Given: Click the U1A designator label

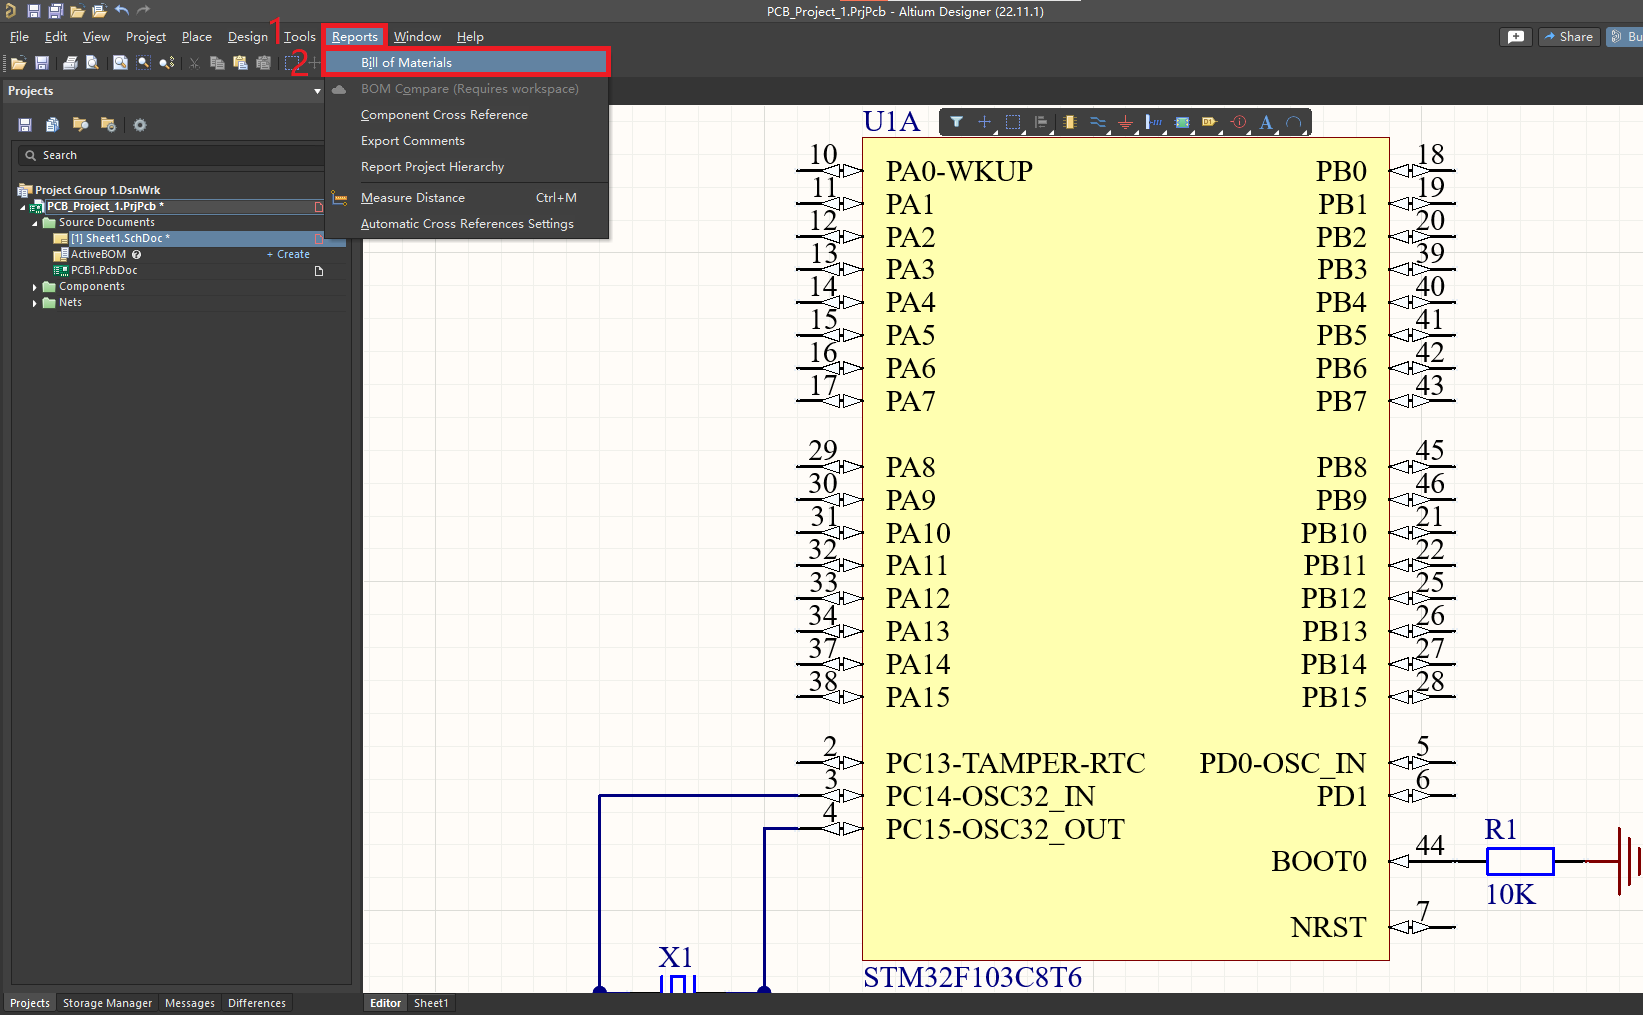Looking at the screenshot, I should [891, 122].
